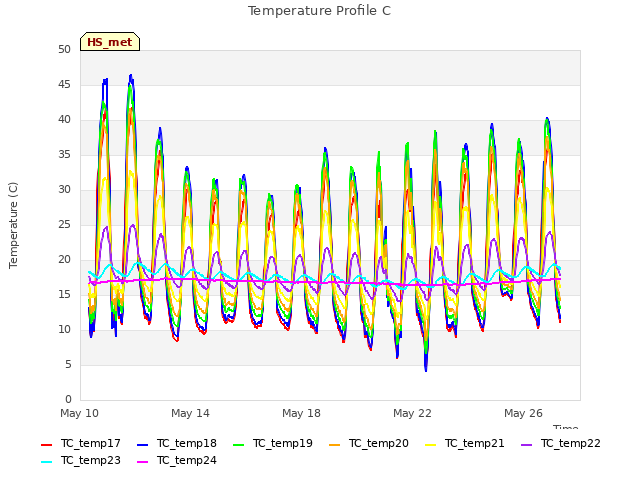Click the magenta TC_temp24 legend swatch
This screenshot has width=640, height=480.
coord(142,462)
